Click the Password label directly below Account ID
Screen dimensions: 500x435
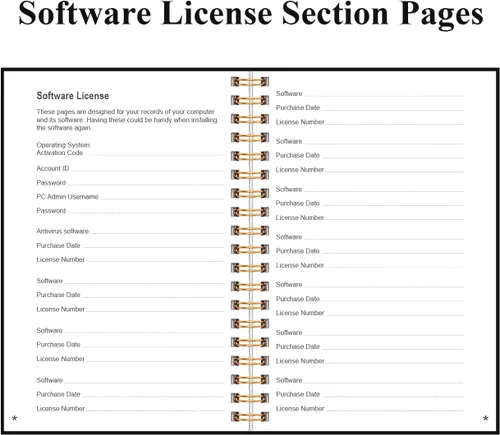51,183
